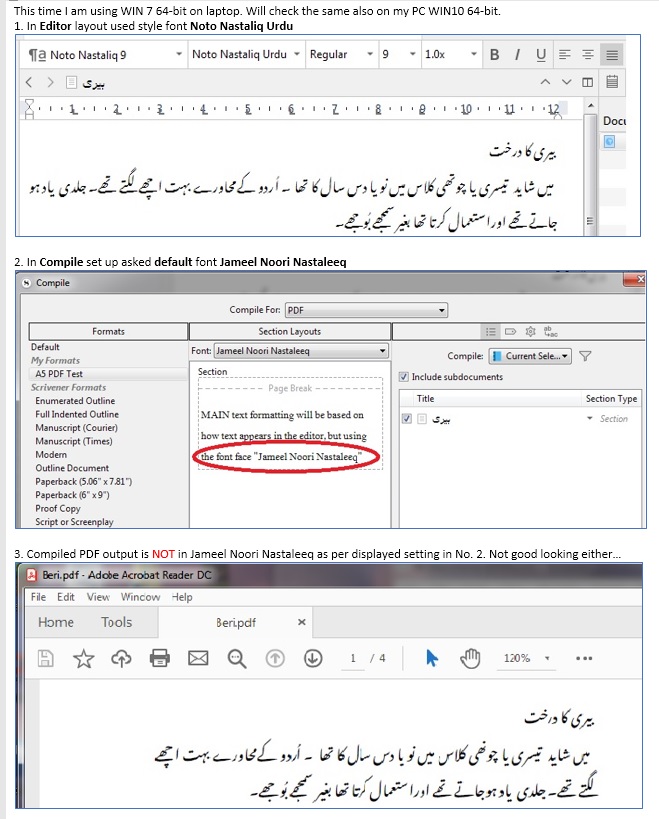Toggle italic formatting in the editor toolbar

click(517, 54)
